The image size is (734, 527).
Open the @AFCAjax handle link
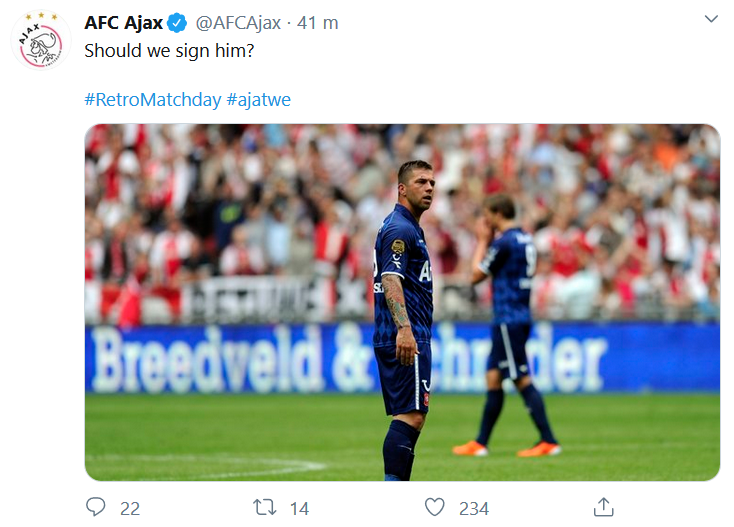(240, 23)
